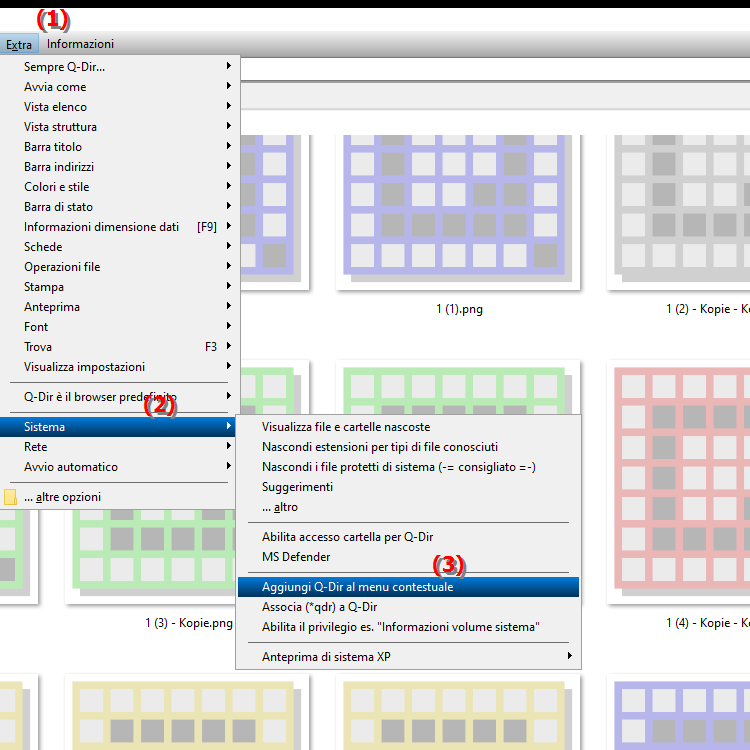Toggle Nascondi estensioni per tipi conosciuti
Viewport: 750px width, 750px height.
[x=408, y=447]
